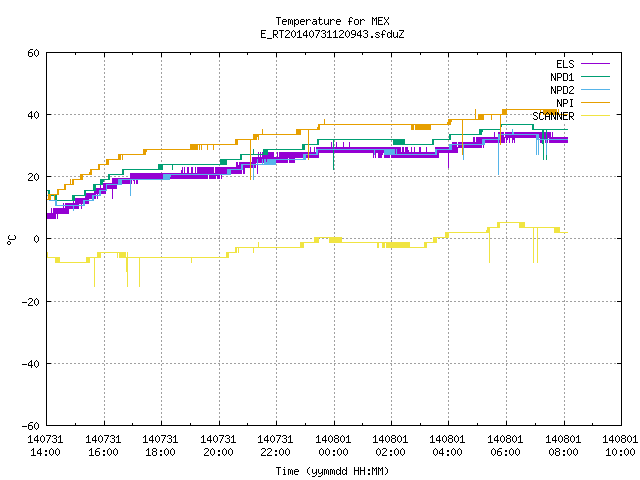This screenshot has width=640, height=480.
Task: Click the x-axis label 140731 18:00
Action: pos(160,446)
